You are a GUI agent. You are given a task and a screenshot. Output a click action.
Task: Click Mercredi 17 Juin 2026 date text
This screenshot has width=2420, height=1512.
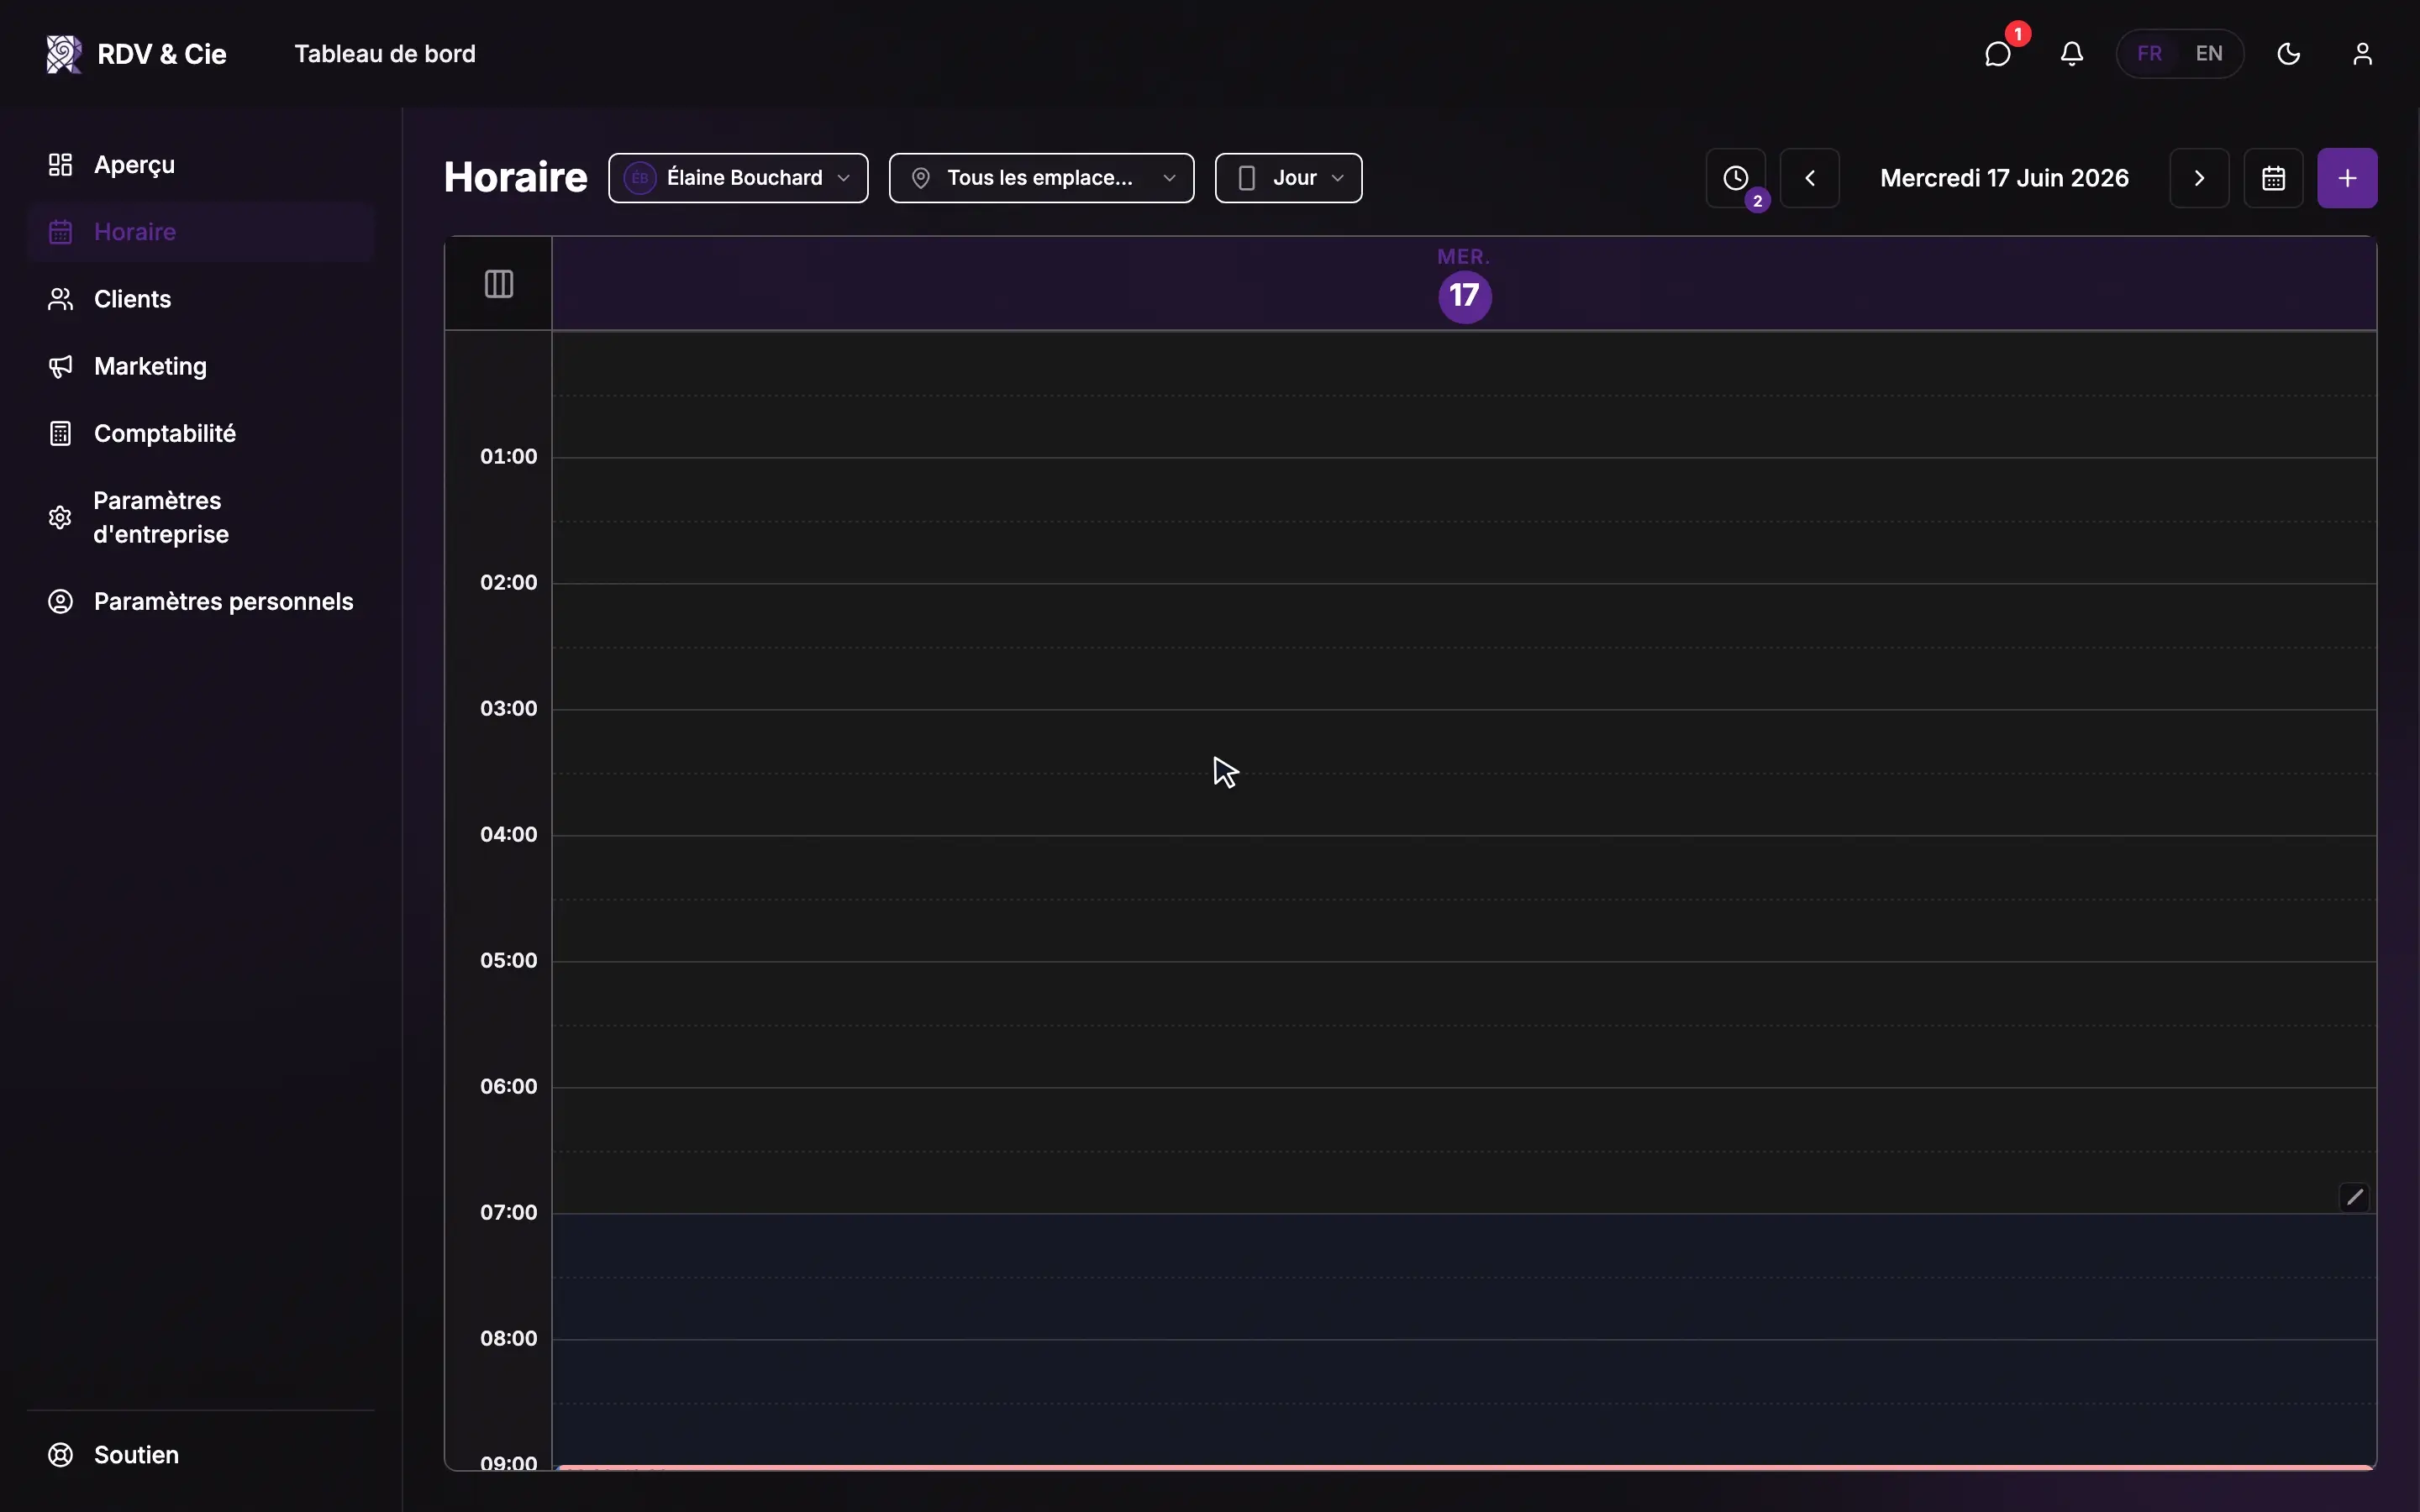pos(2004,178)
